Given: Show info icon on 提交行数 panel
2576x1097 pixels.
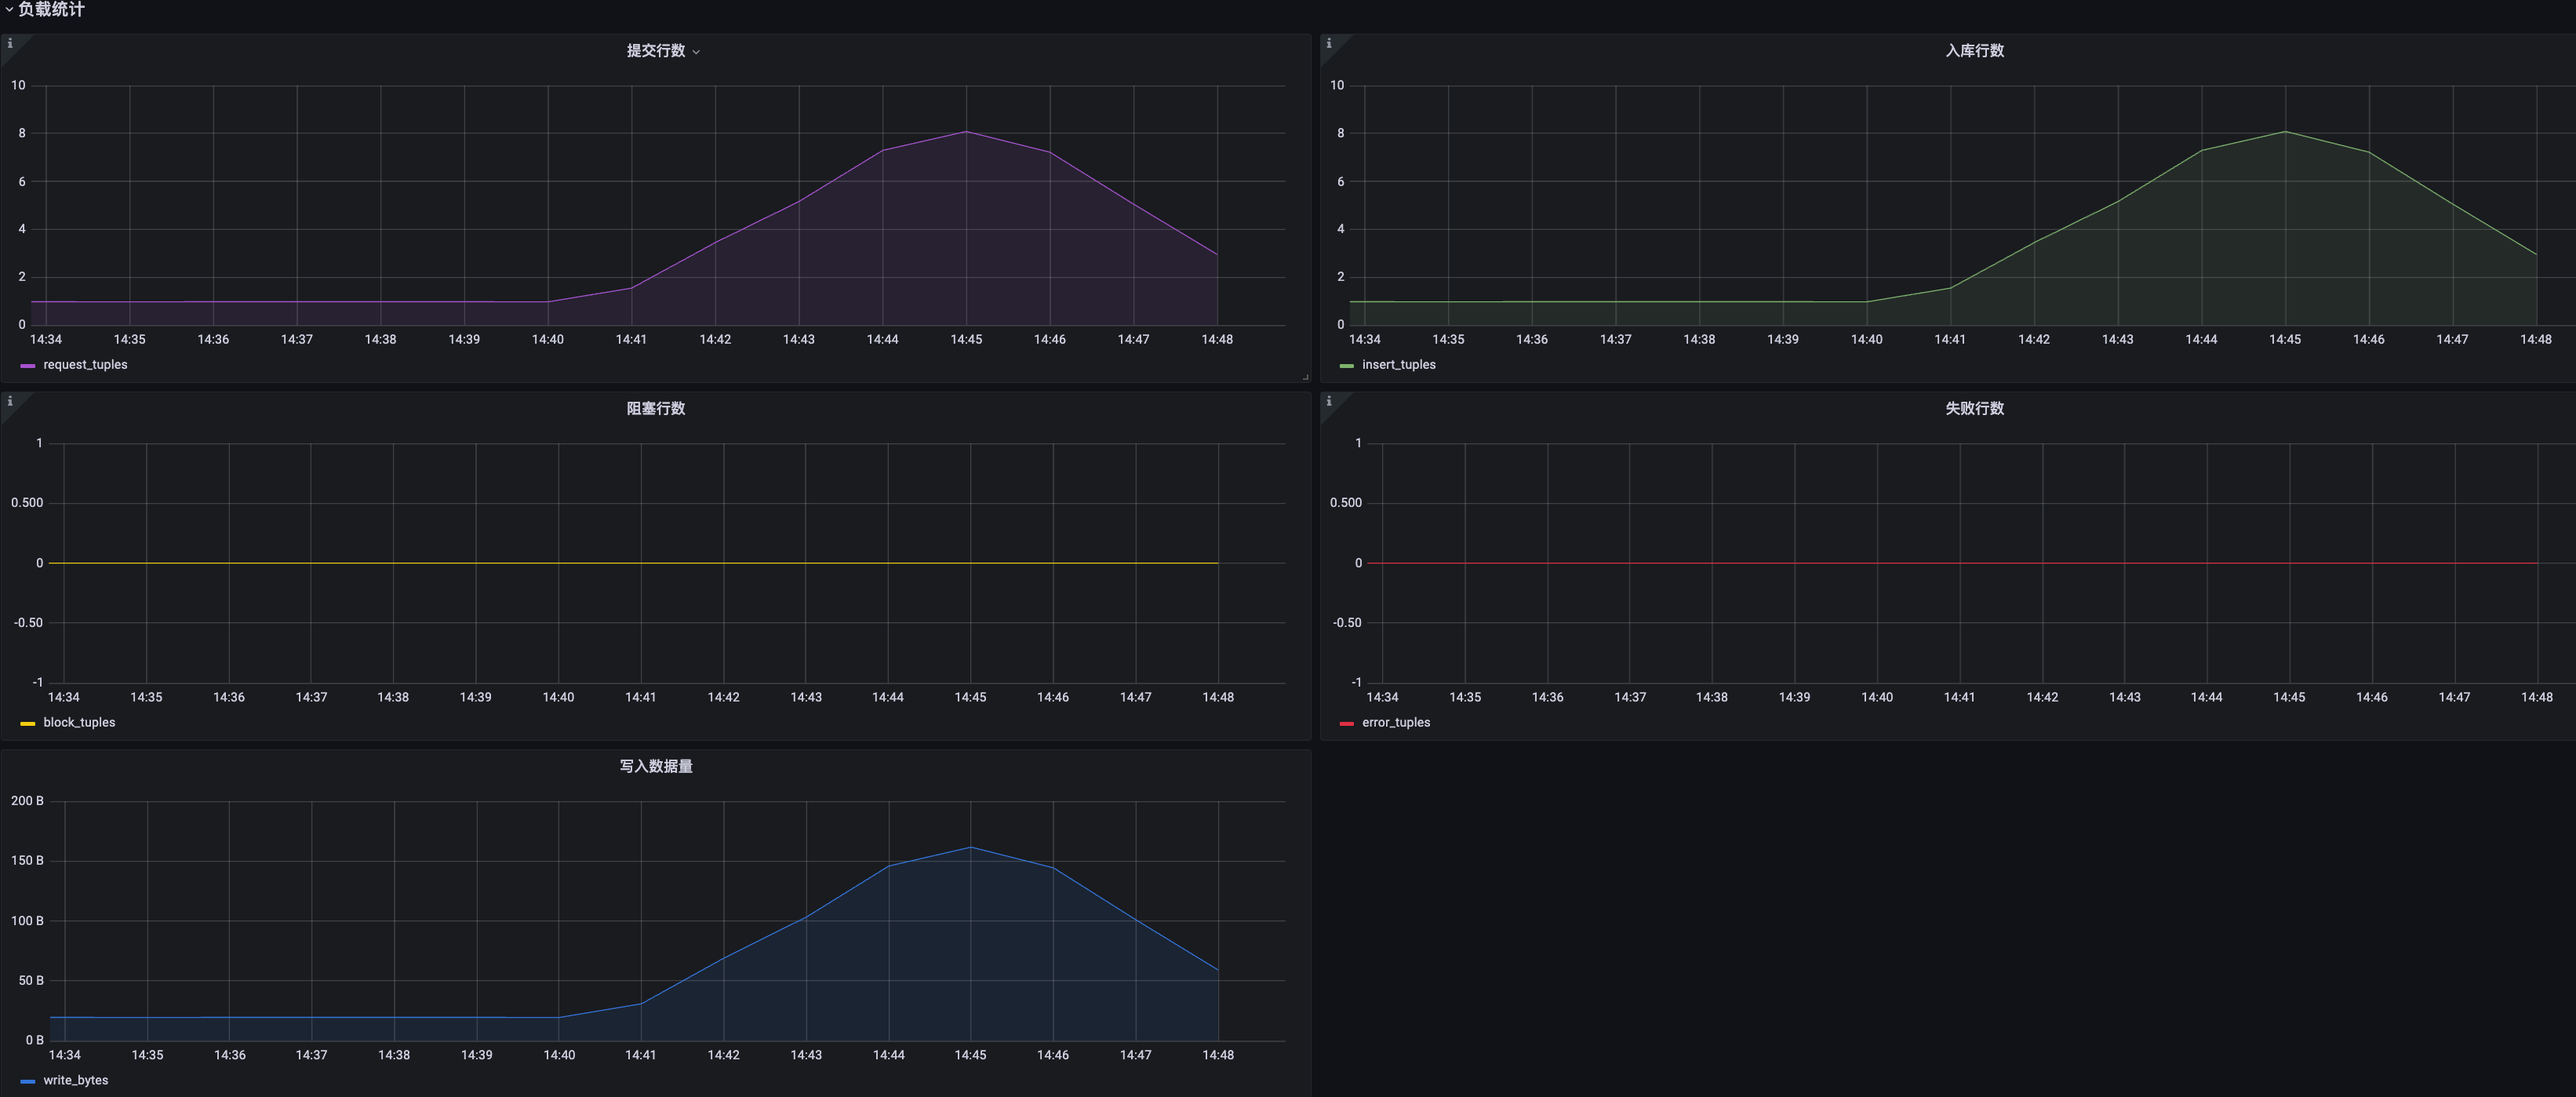Looking at the screenshot, I should point(10,43).
